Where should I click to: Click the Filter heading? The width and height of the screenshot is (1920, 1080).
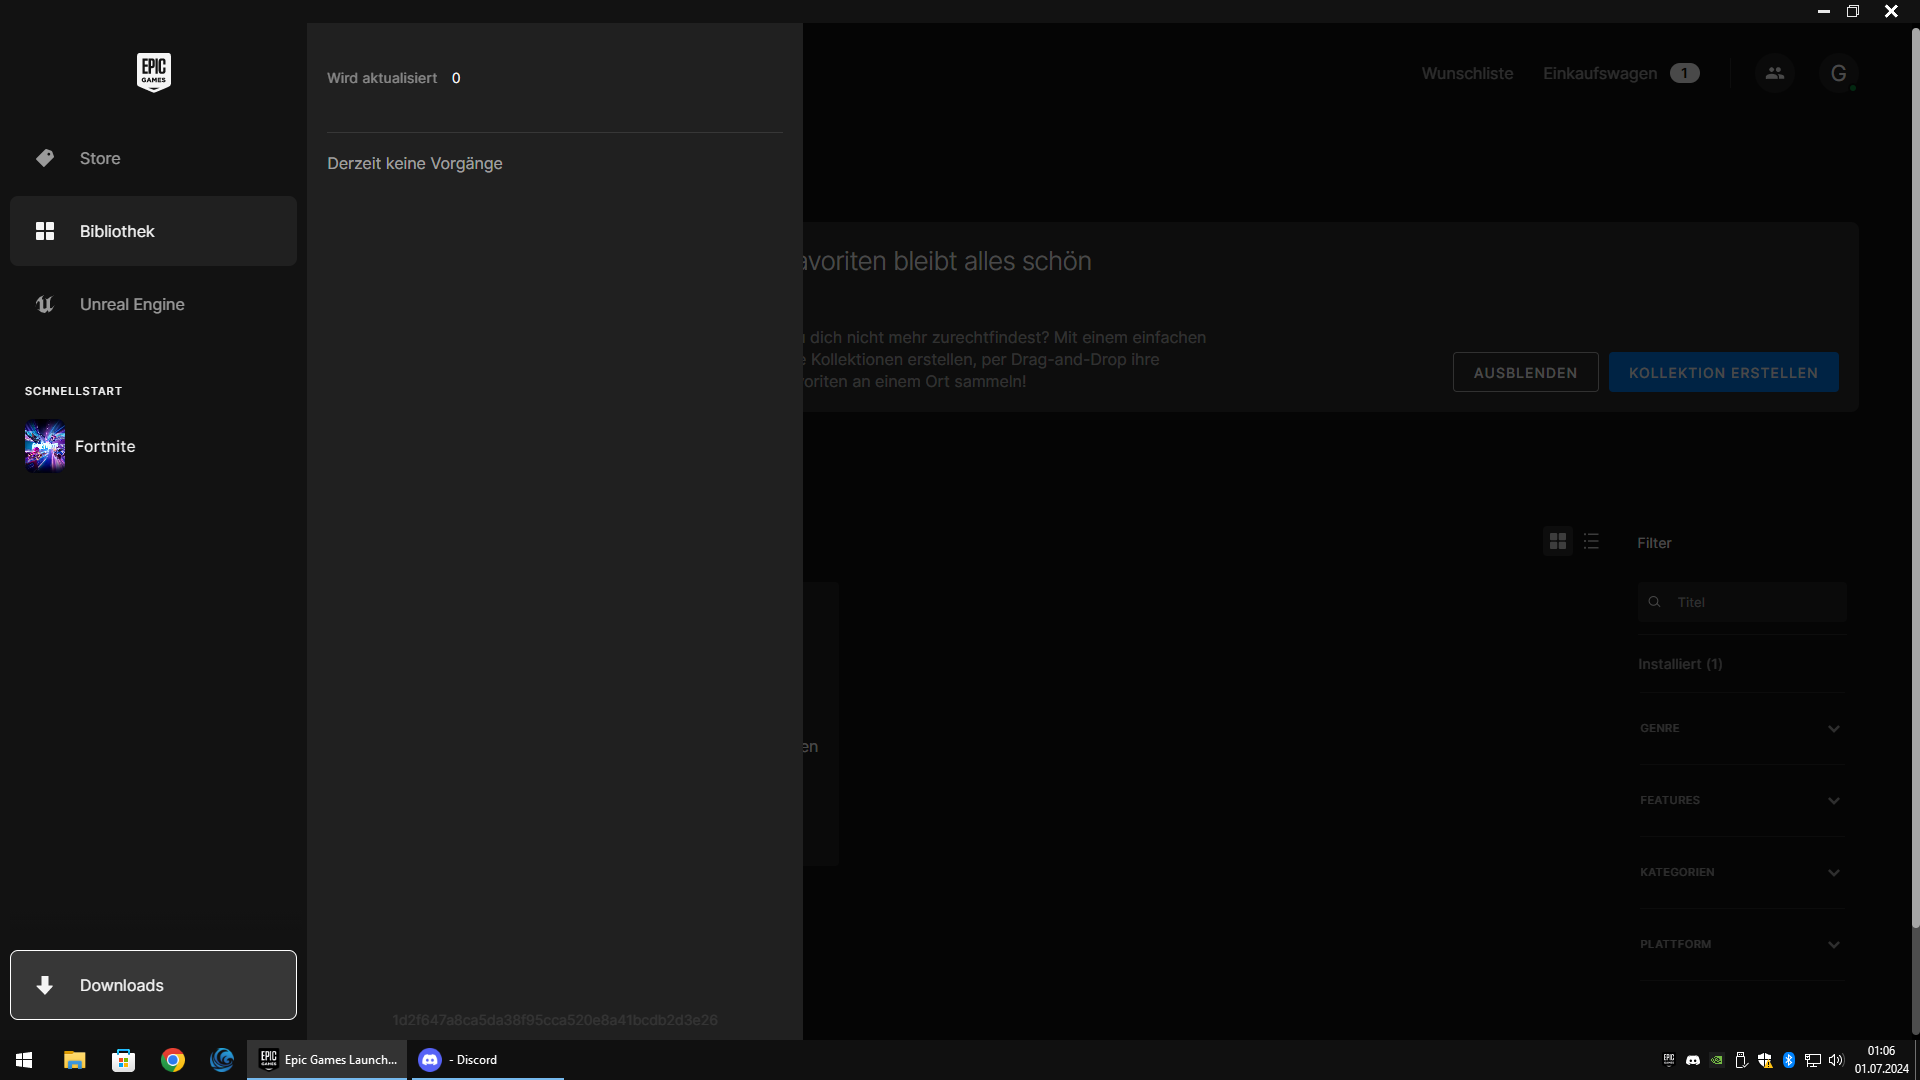click(x=1654, y=543)
